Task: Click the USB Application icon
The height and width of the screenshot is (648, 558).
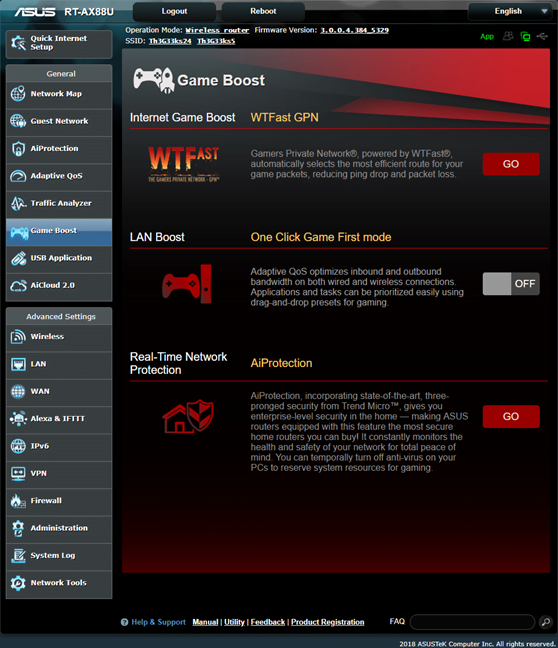Action: (x=18, y=258)
